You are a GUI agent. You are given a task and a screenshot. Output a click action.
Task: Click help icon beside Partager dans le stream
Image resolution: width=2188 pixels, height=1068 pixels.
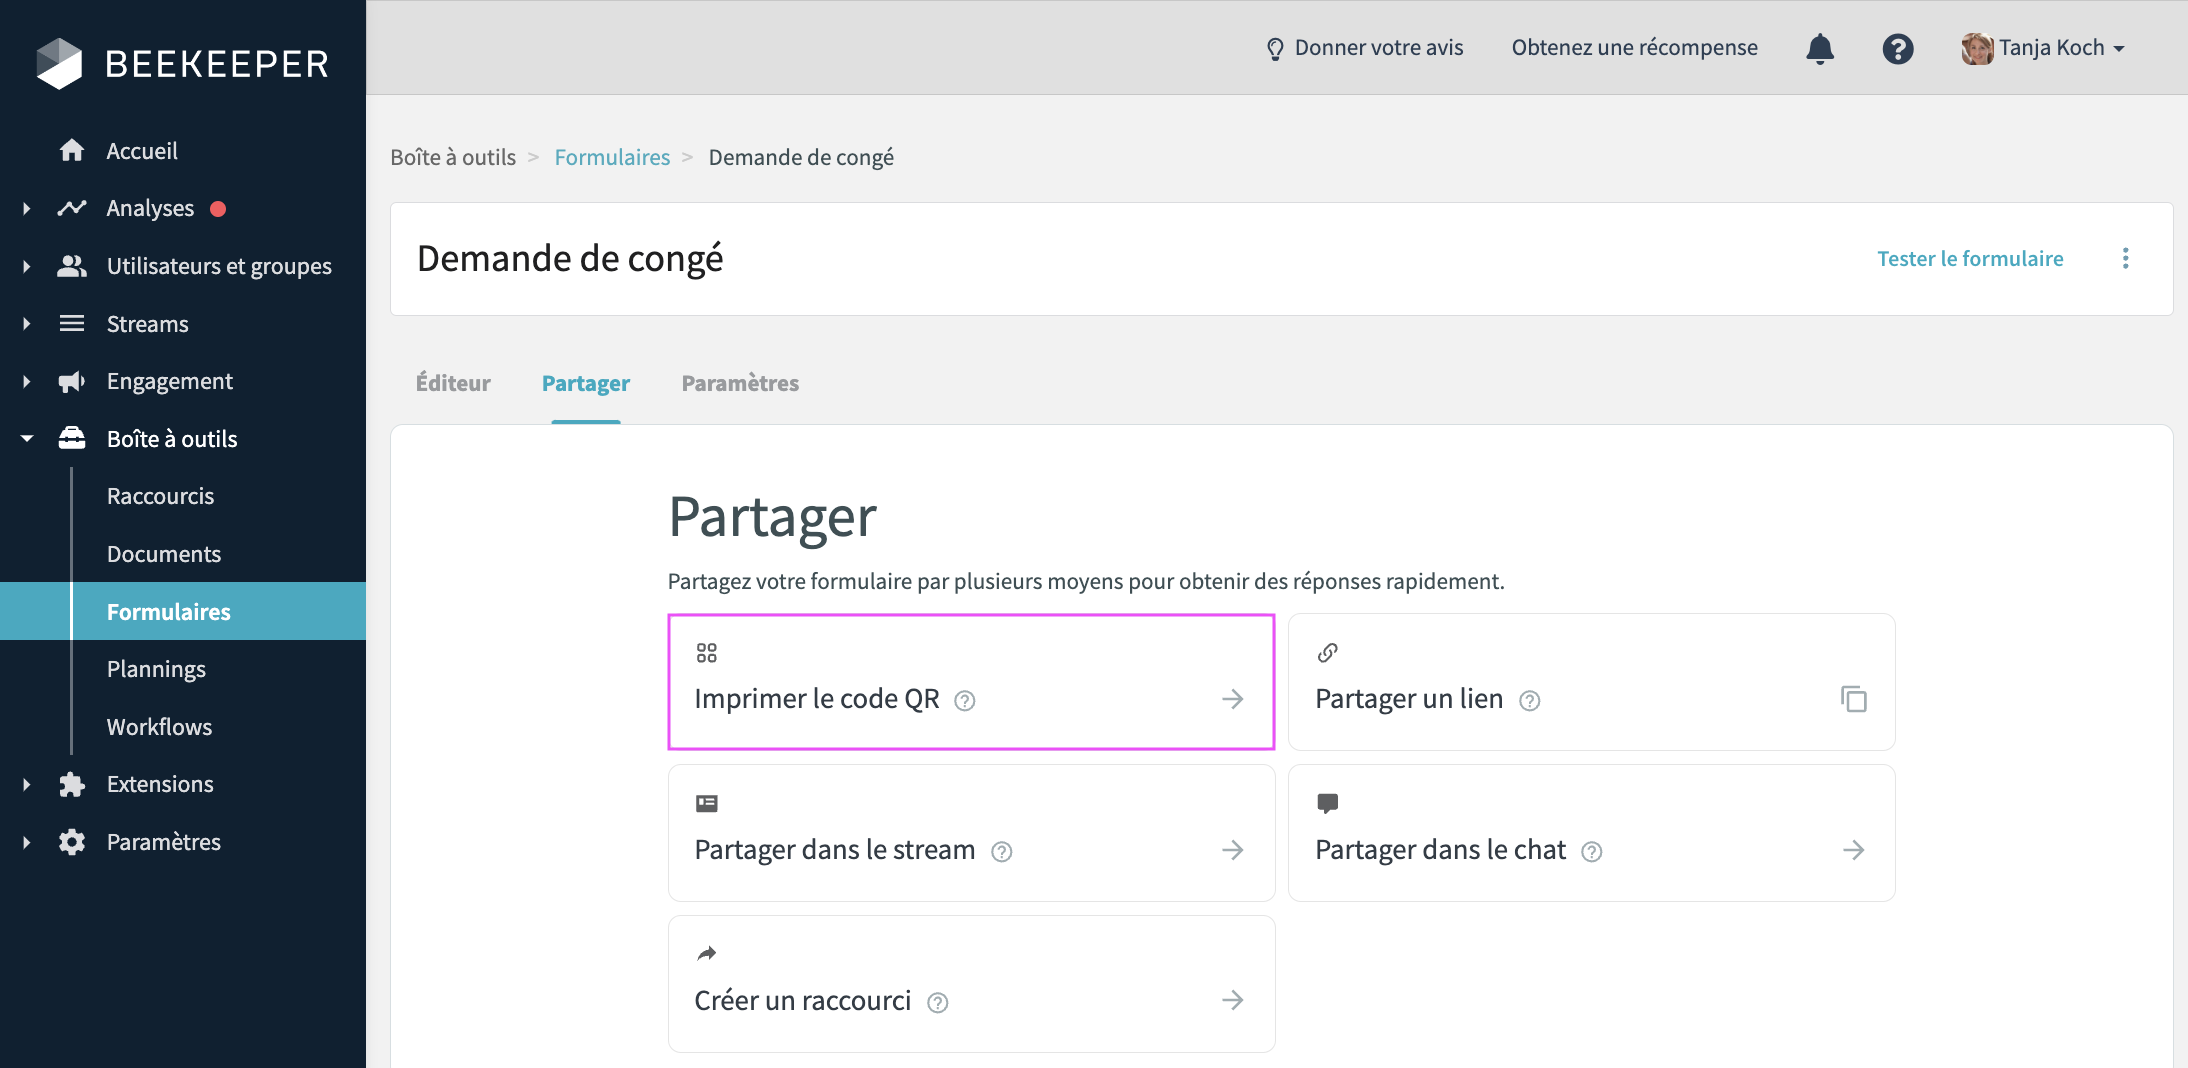1001,851
